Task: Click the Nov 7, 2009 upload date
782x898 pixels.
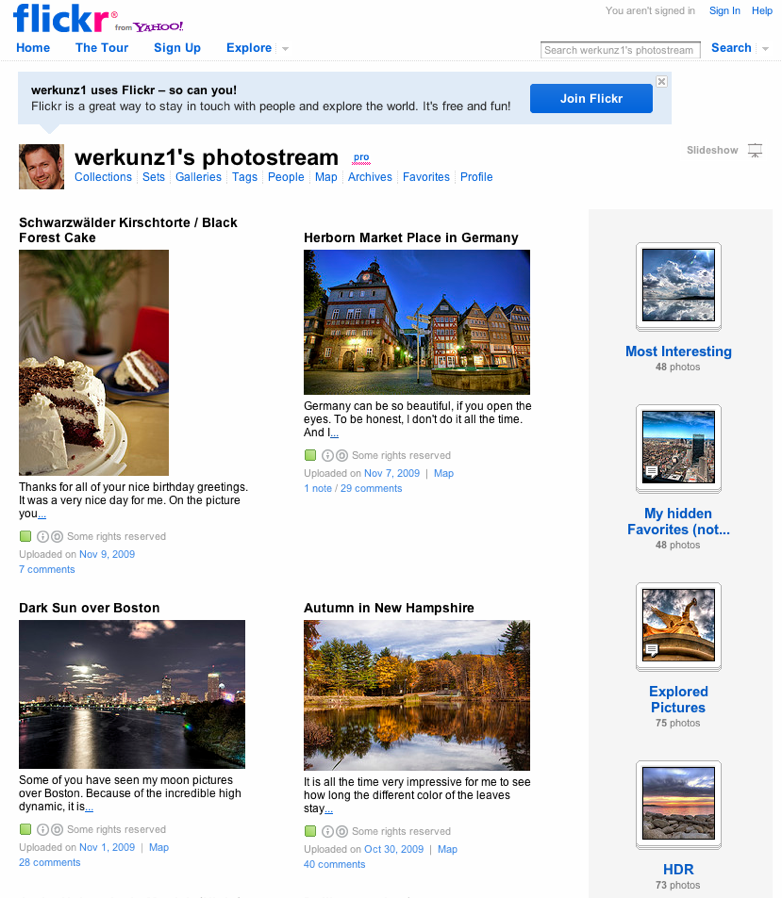Action: [392, 473]
